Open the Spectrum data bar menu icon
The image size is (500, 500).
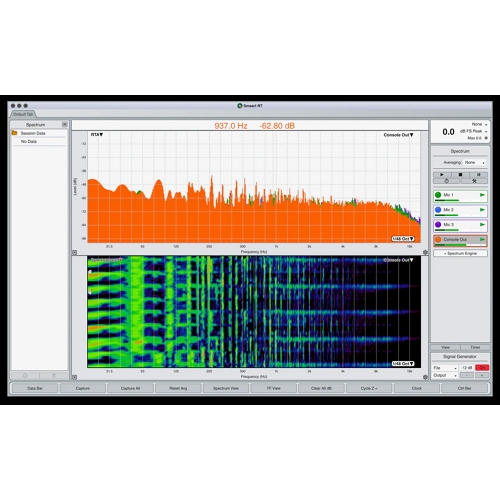coord(64,124)
